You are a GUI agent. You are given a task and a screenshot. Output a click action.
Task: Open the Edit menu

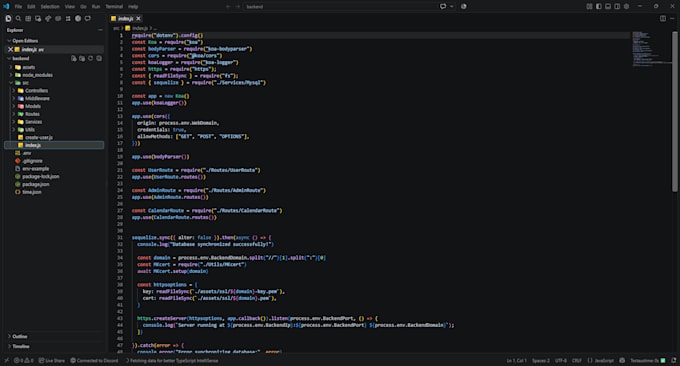[x=31, y=7]
